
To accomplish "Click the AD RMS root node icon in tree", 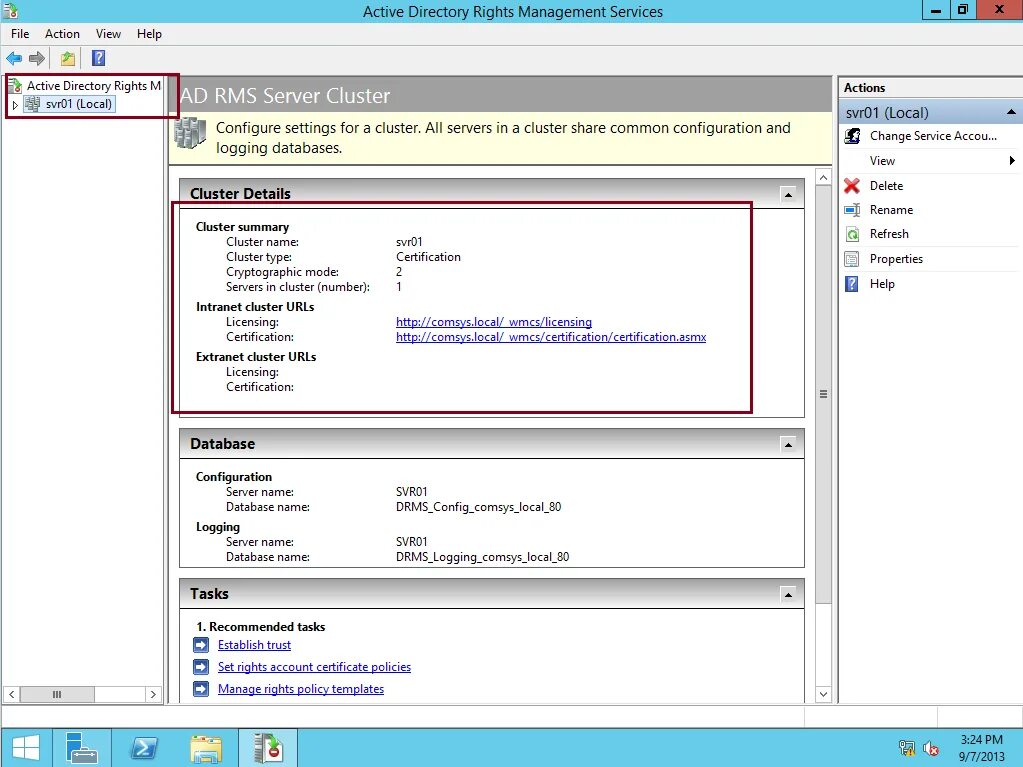I will 15,85.
